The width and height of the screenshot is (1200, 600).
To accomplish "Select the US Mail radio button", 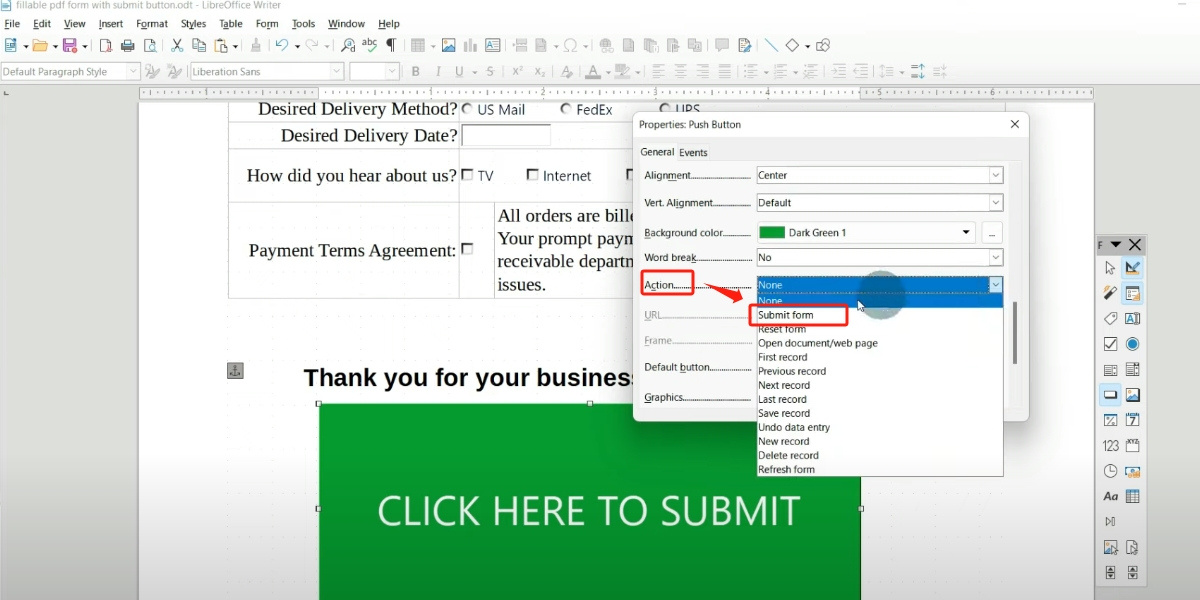I will pyautogui.click(x=467, y=109).
